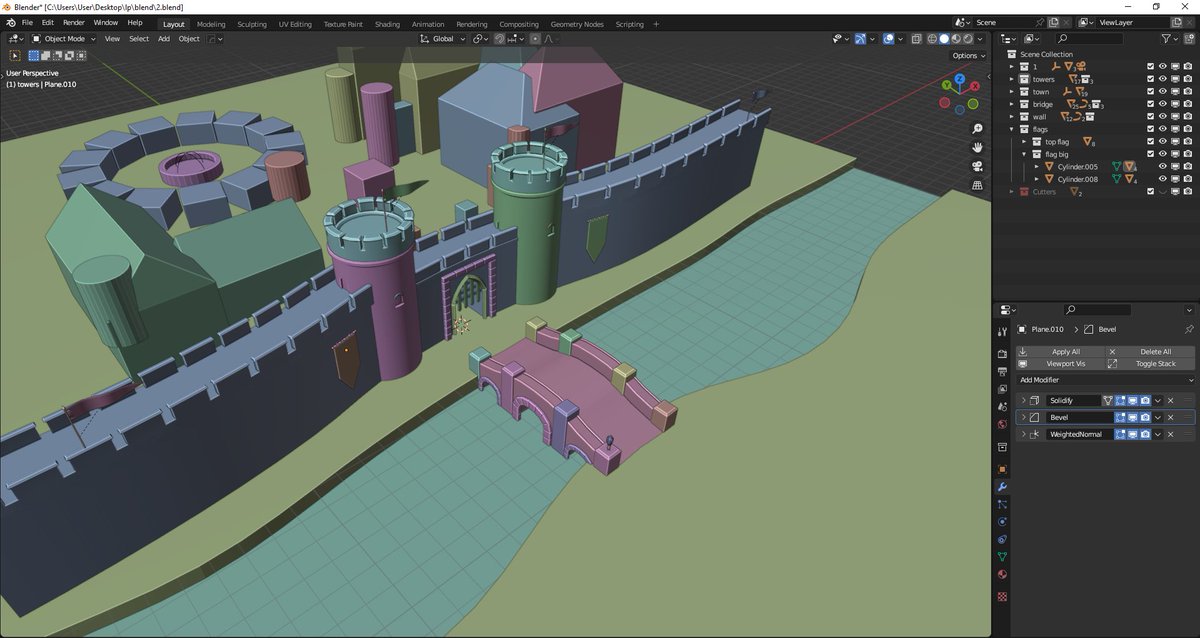1200x638 pixels.
Task: Open the Particles properties tab icon
Action: 1002,504
